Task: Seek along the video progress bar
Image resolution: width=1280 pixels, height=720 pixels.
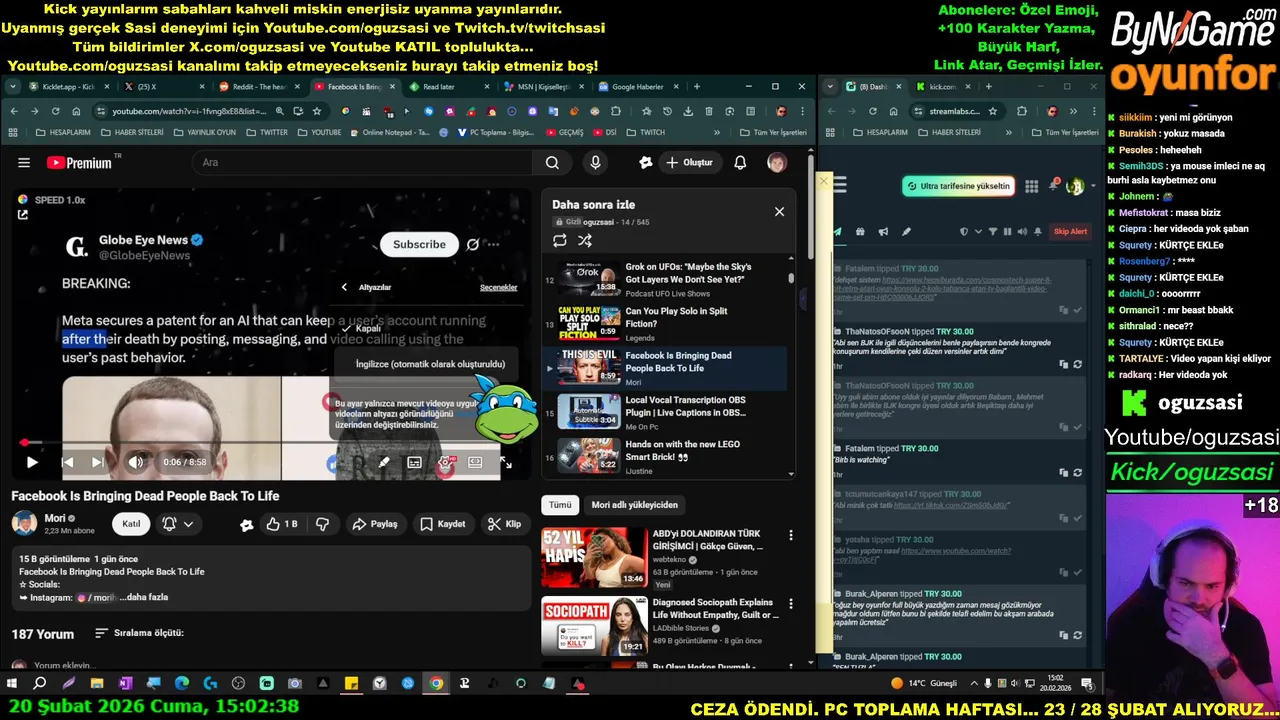Action: click(x=270, y=442)
